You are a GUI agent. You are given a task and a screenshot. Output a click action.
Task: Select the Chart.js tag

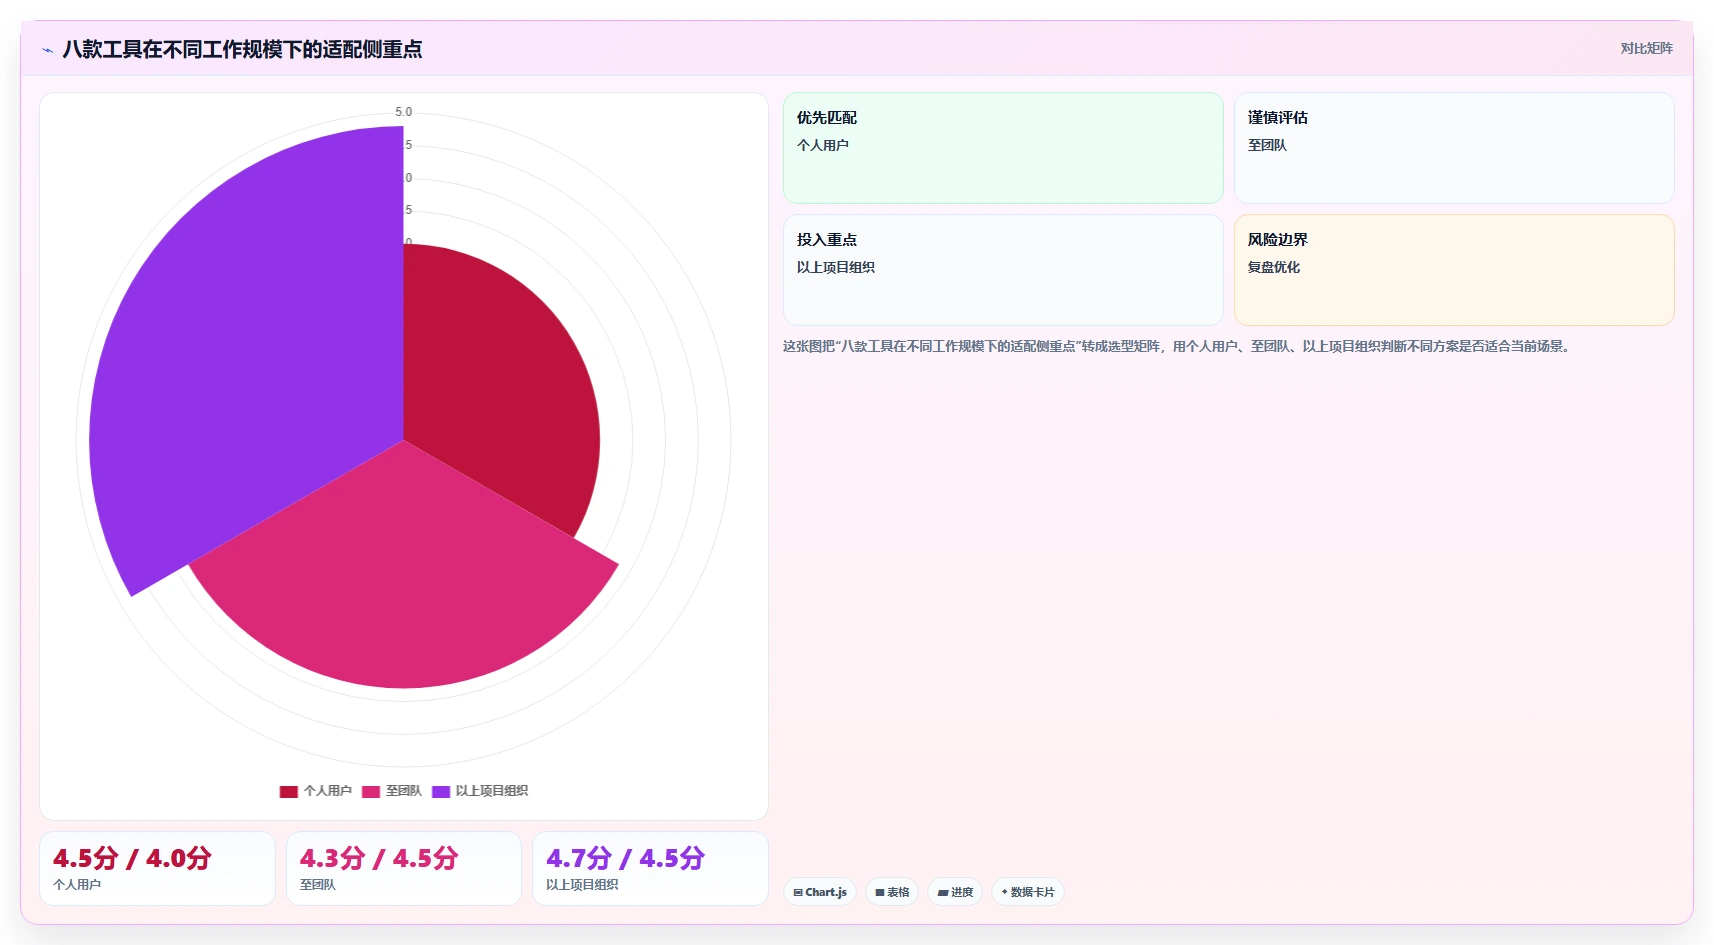pyautogui.click(x=820, y=892)
